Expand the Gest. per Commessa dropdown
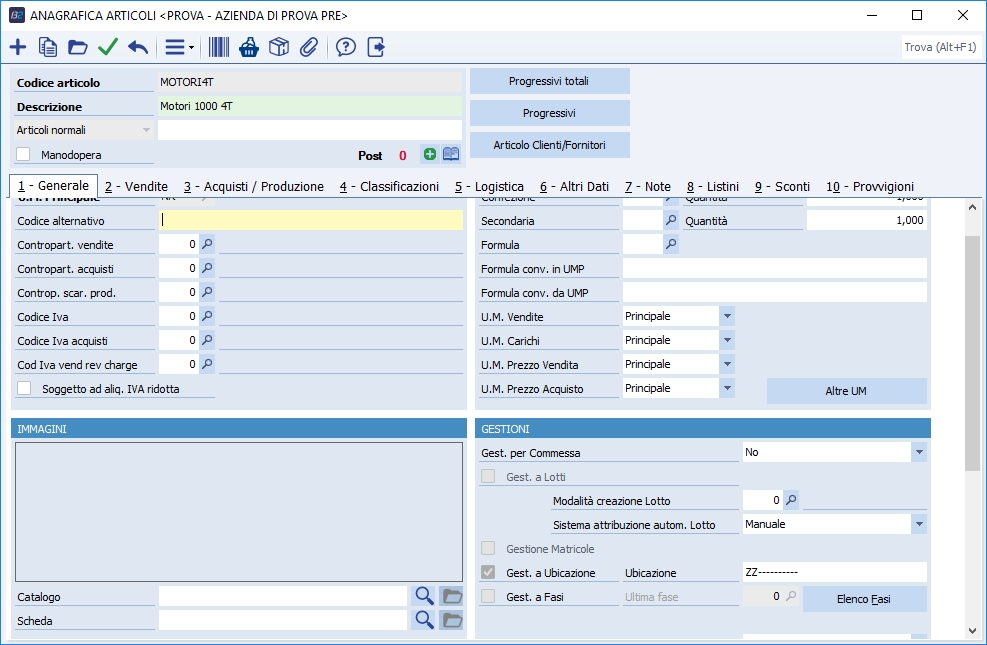The image size is (987, 645). coord(918,453)
